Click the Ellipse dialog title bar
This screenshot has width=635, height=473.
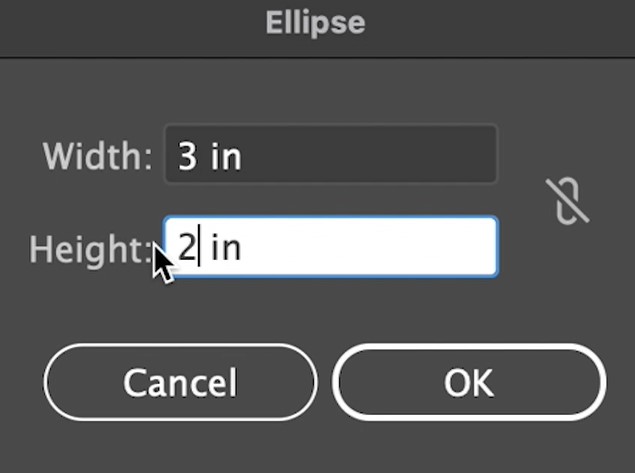[318, 28]
